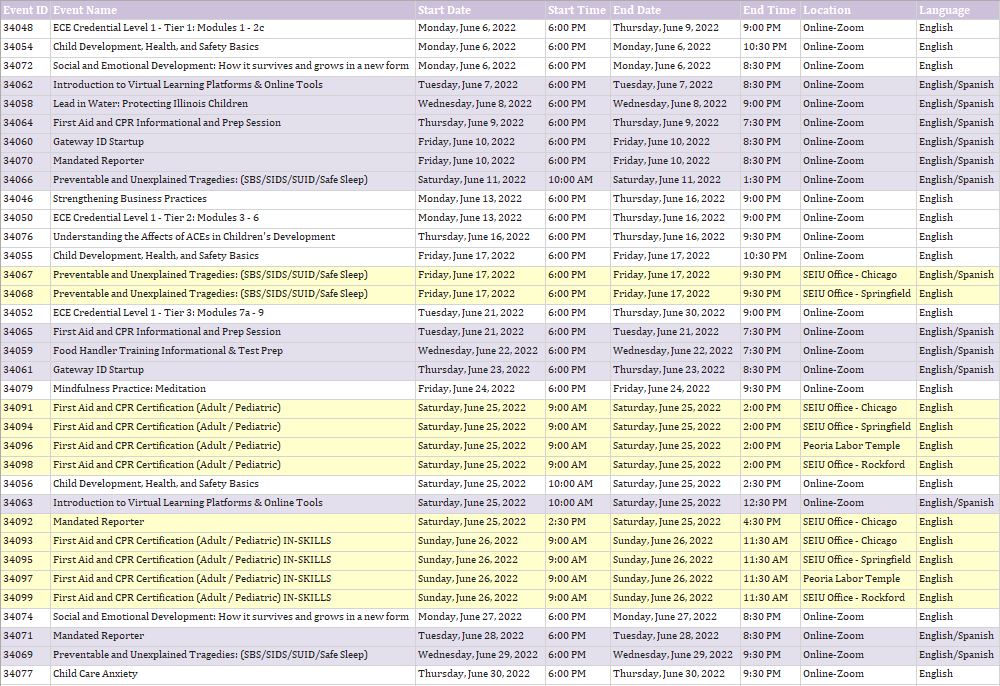The width and height of the screenshot is (1000, 686).
Task: Select 'Peoria Labor Temple' in row 34096
Action: [x=851, y=446]
